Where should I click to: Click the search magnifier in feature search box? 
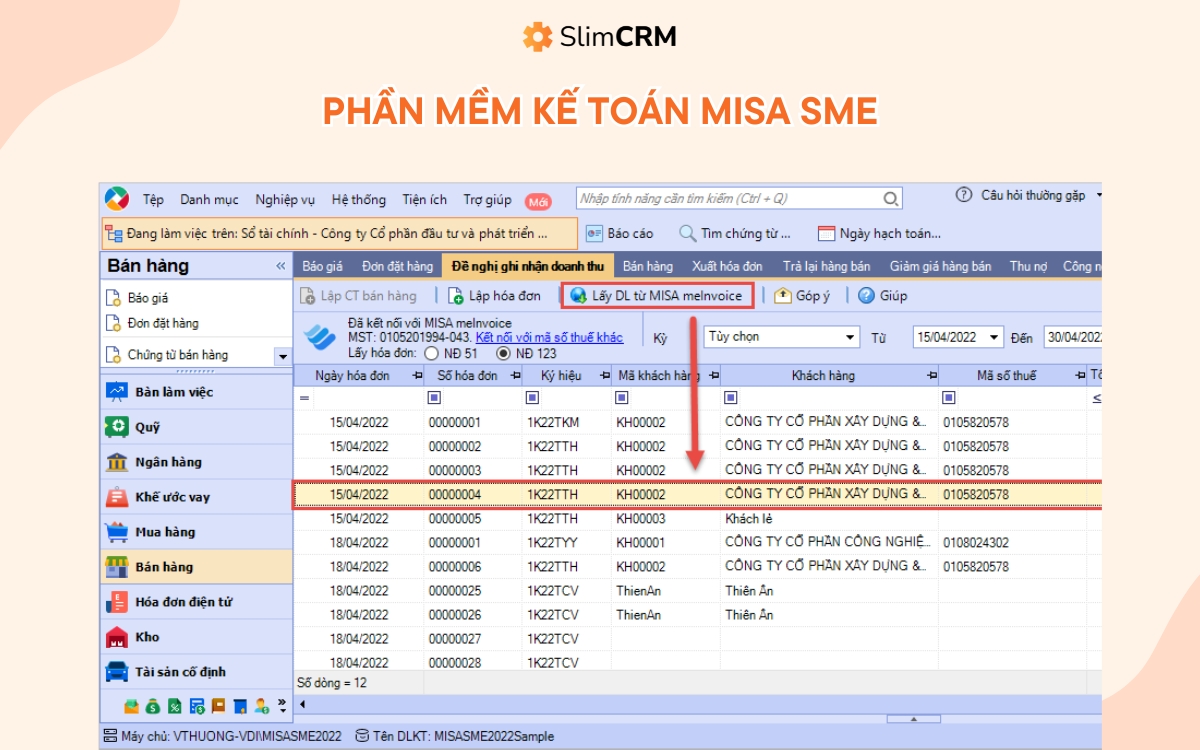click(890, 199)
